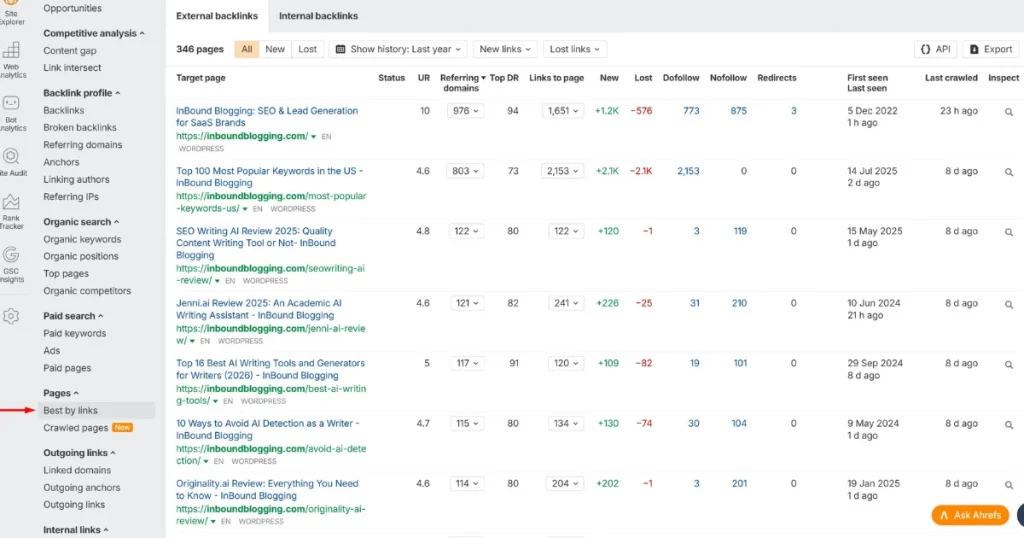Open GSC Insights in the left rail

point(11,264)
